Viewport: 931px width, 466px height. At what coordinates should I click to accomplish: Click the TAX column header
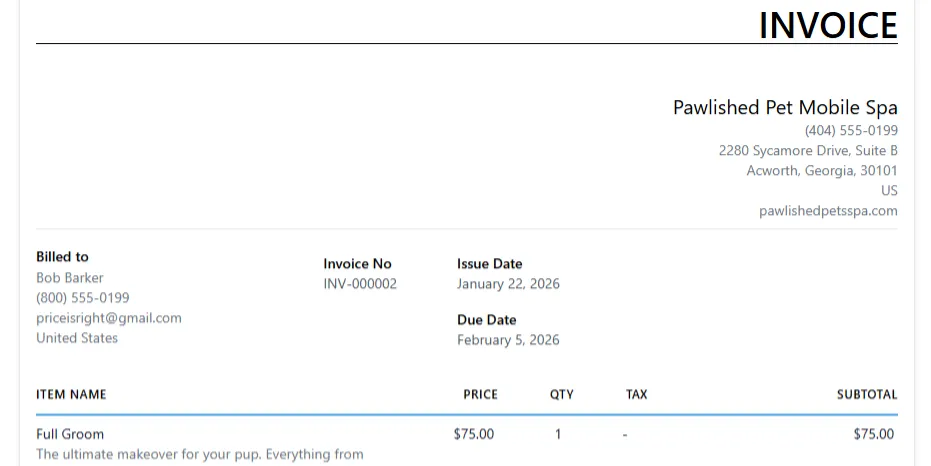coord(636,395)
